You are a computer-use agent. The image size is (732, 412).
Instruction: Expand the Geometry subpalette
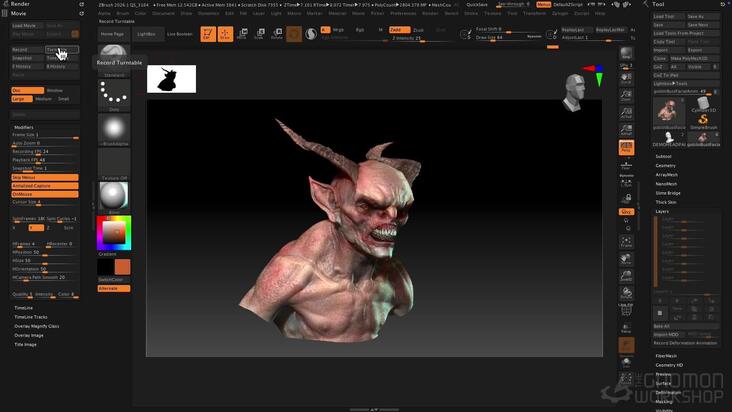[x=665, y=166]
